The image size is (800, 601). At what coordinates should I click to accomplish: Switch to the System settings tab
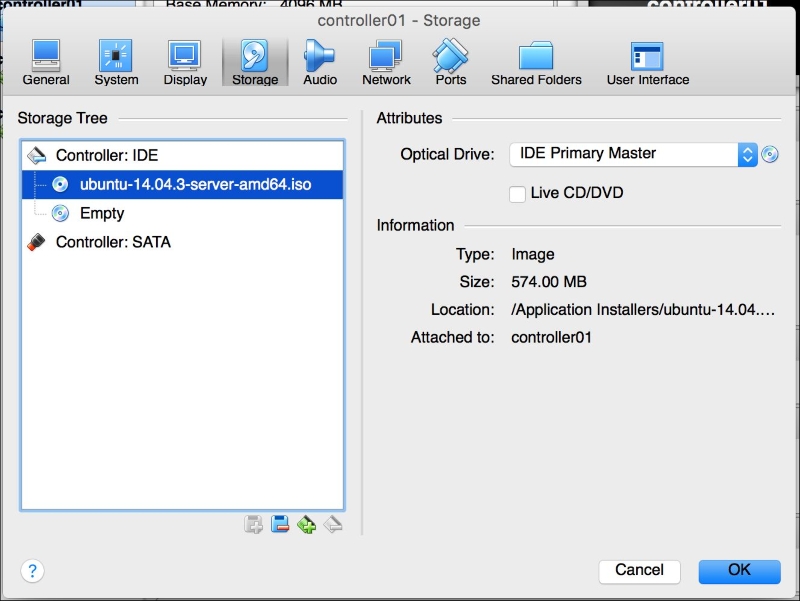click(116, 62)
